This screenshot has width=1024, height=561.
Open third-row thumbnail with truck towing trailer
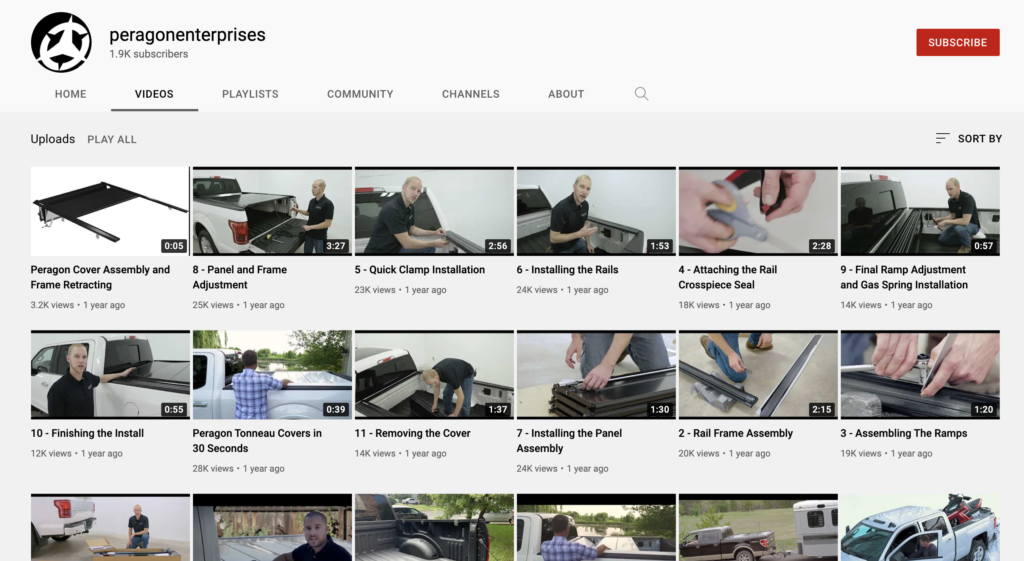click(x=758, y=527)
